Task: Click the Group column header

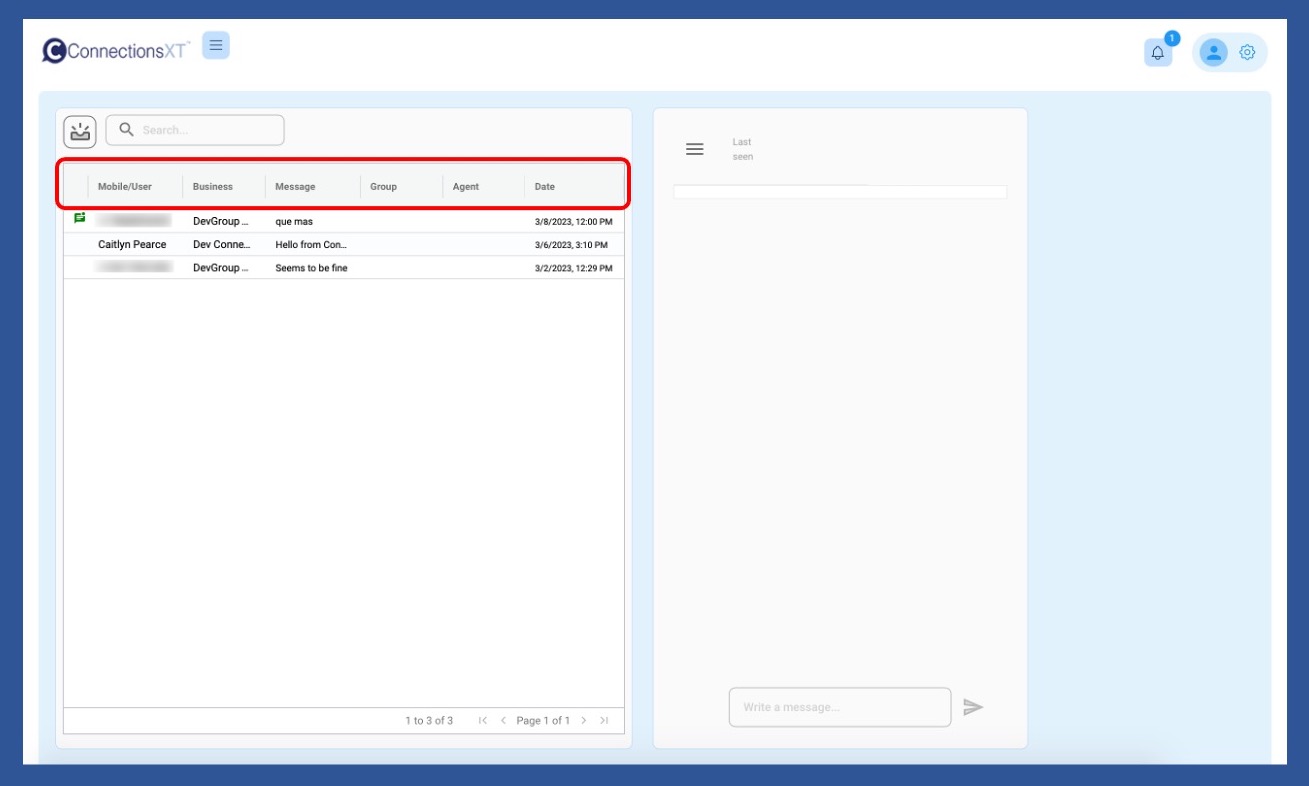Action: pos(384,187)
